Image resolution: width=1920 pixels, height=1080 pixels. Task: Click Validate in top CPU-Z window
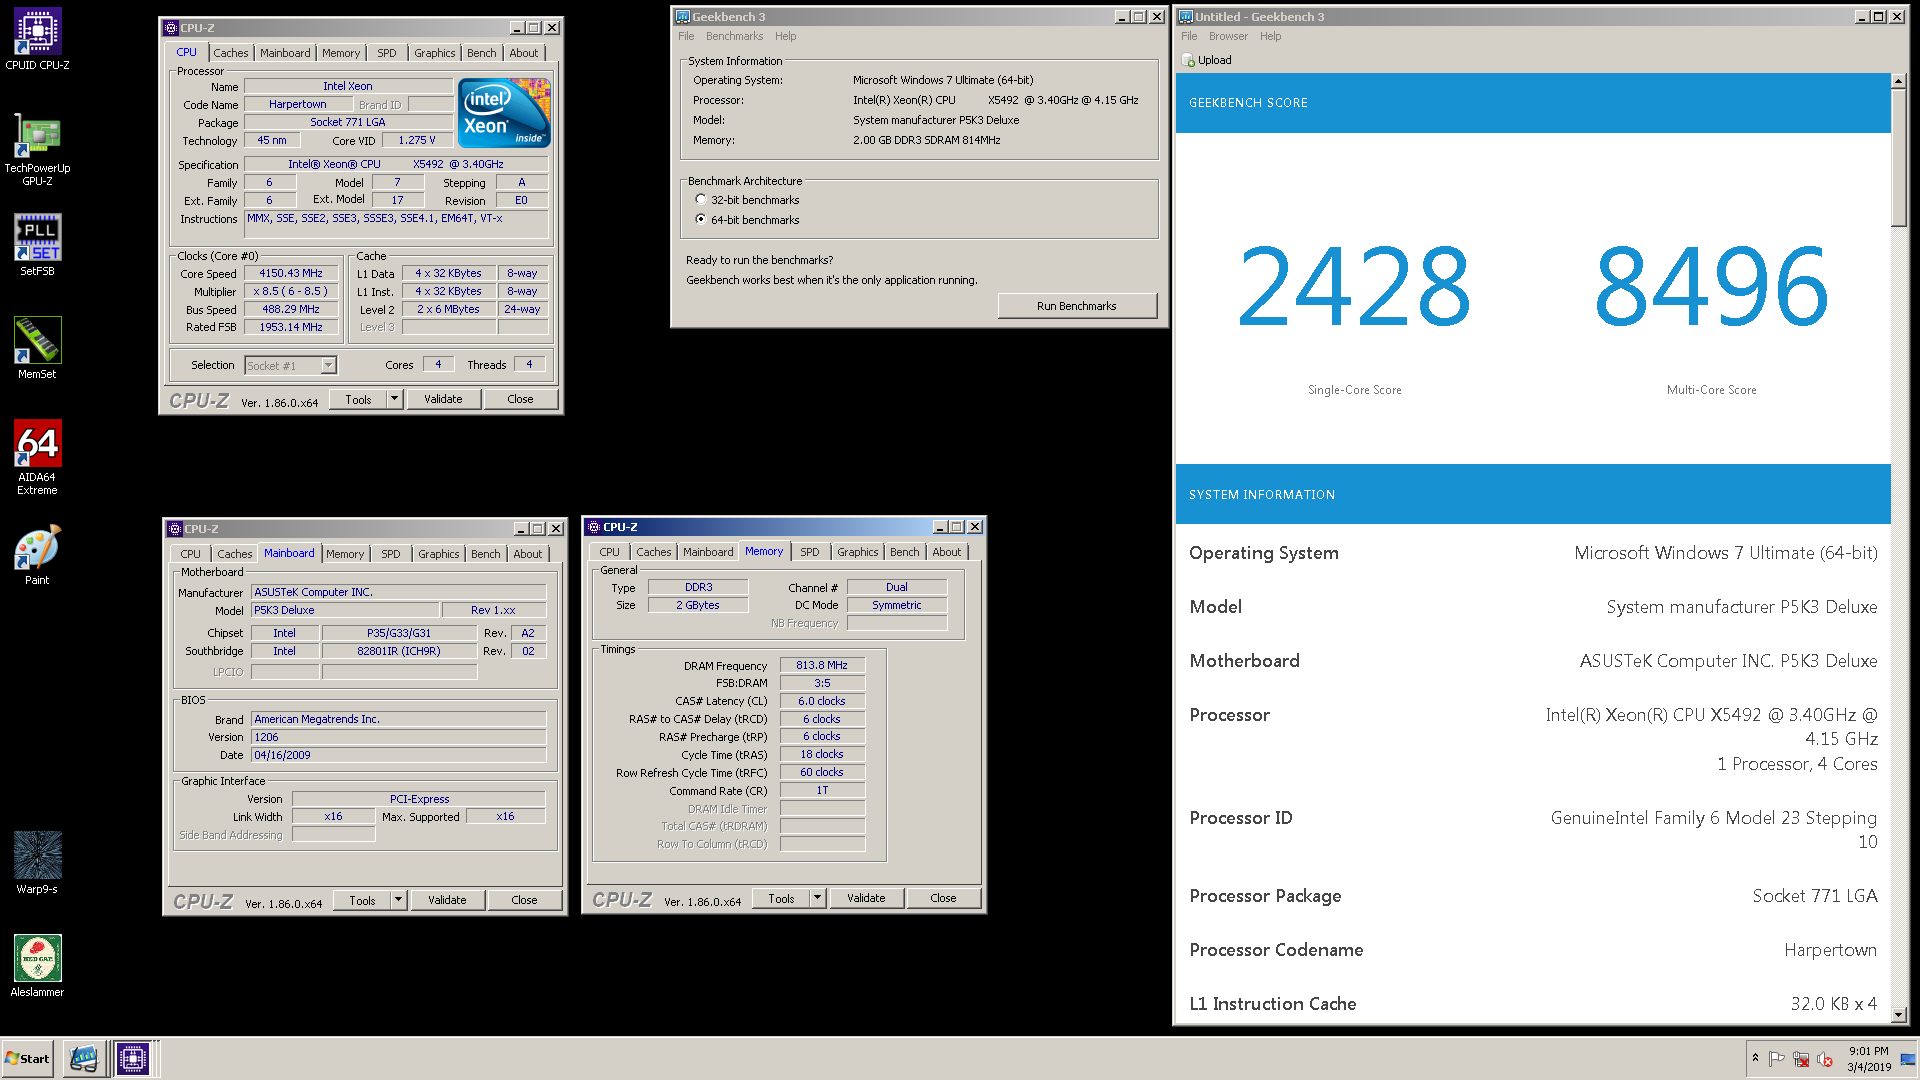pos(443,399)
